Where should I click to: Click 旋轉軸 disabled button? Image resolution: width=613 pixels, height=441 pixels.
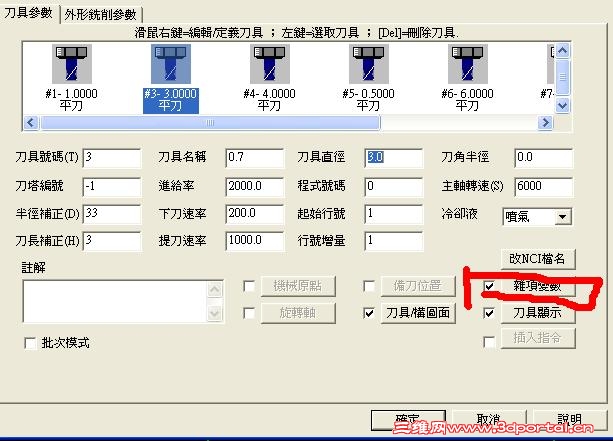click(x=298, y=313)
